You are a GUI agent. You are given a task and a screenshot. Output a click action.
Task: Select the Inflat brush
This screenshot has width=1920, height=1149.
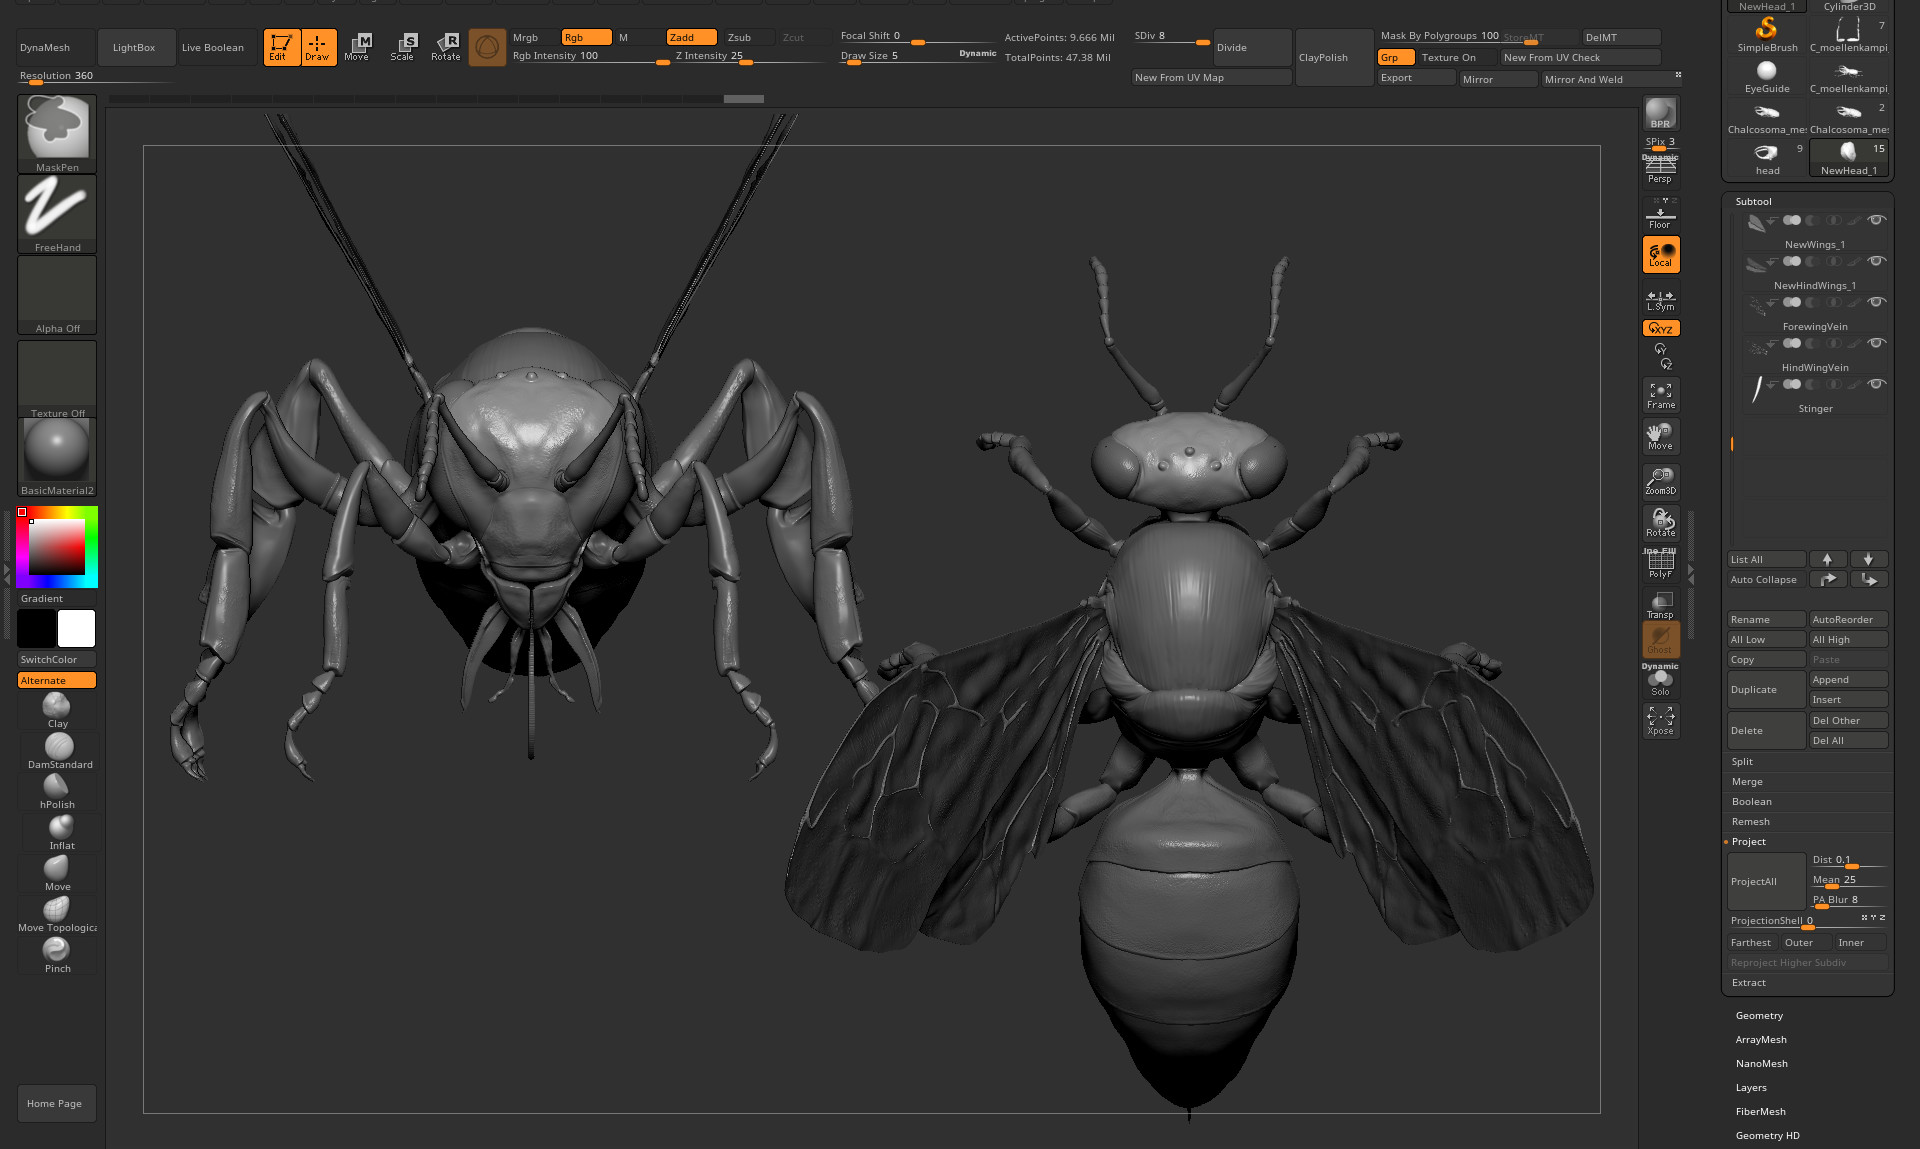pos(61,833)
